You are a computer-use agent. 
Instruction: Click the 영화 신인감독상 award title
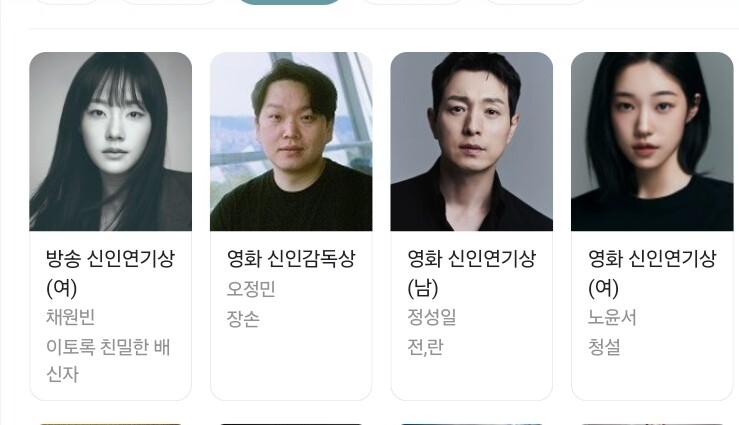(291, 259)
